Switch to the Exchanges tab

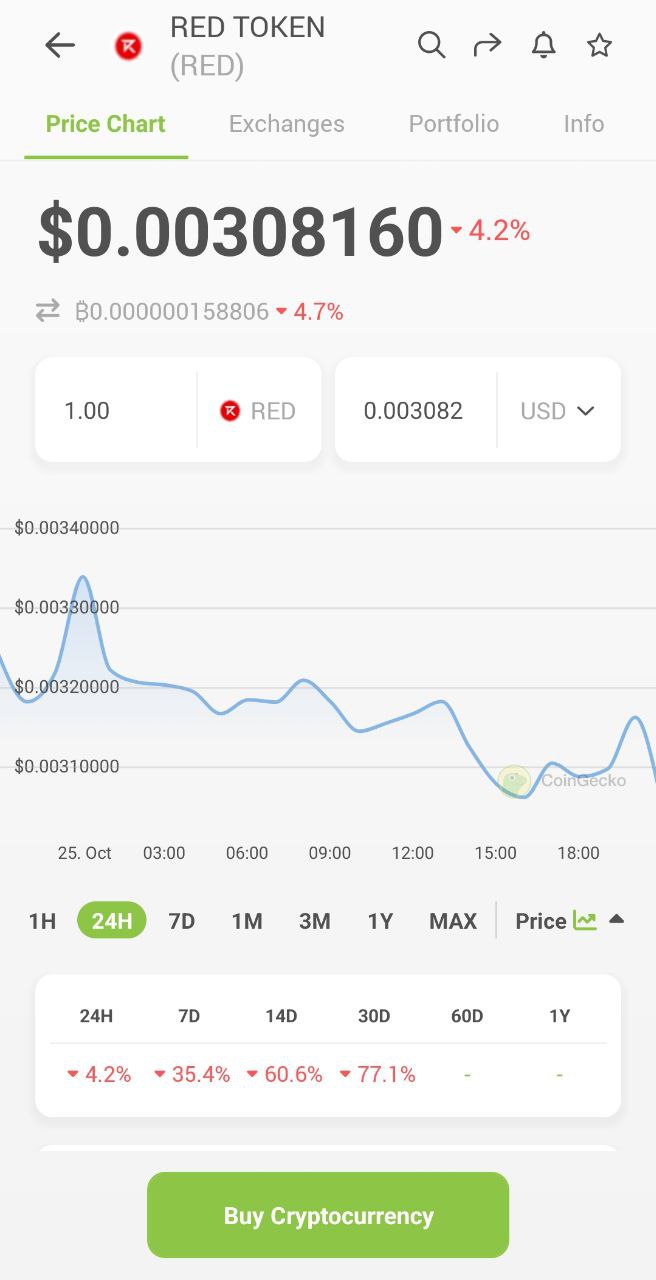coord(287,124)
